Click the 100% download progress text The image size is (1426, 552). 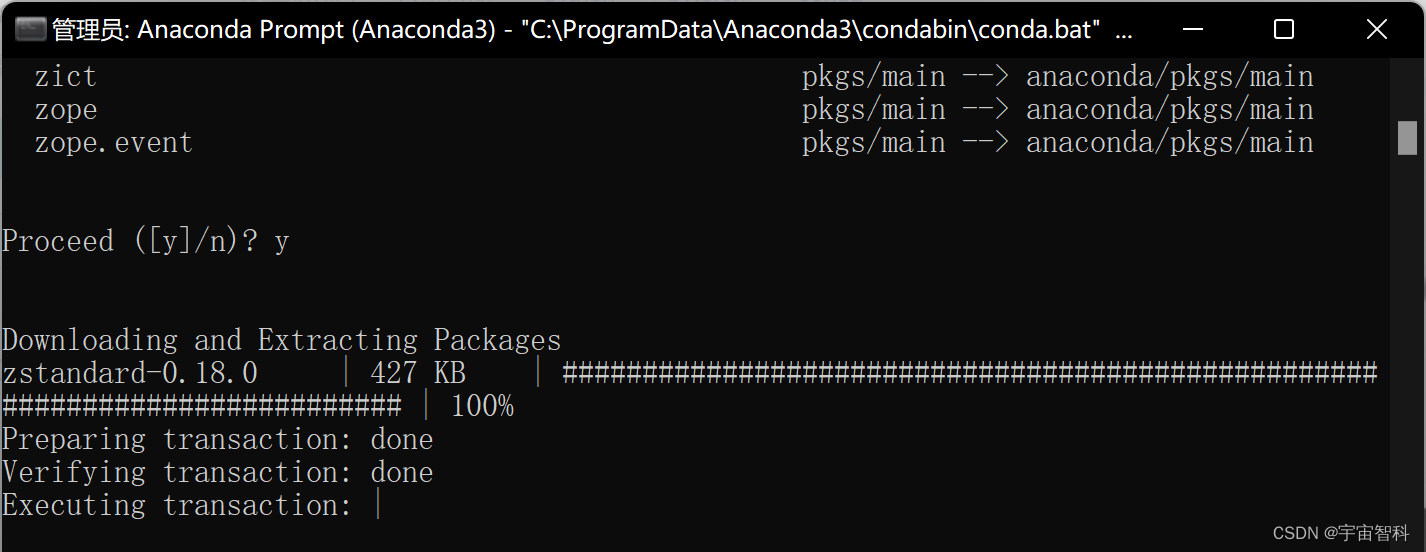click(x=482, y=406)
